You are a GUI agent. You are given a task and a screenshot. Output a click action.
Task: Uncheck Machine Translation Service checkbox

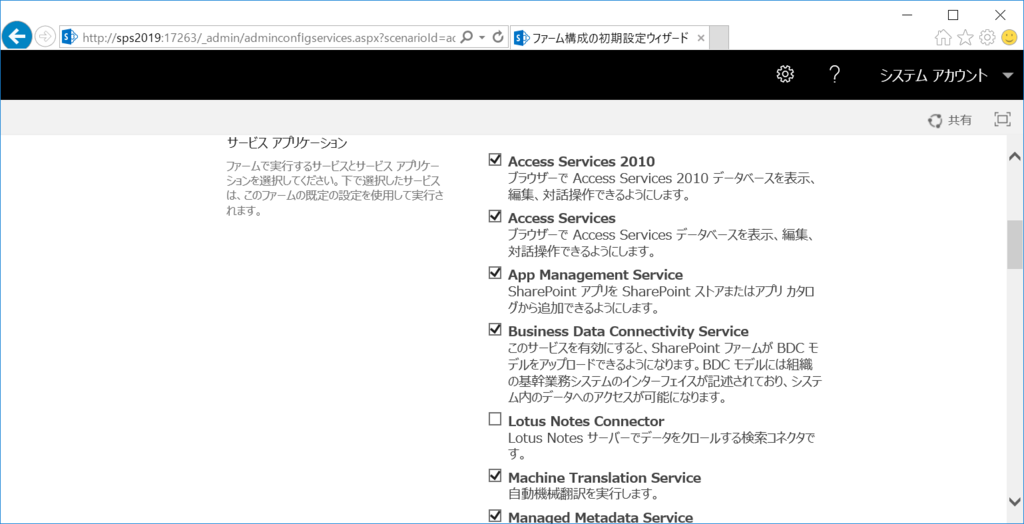(495, 476)
